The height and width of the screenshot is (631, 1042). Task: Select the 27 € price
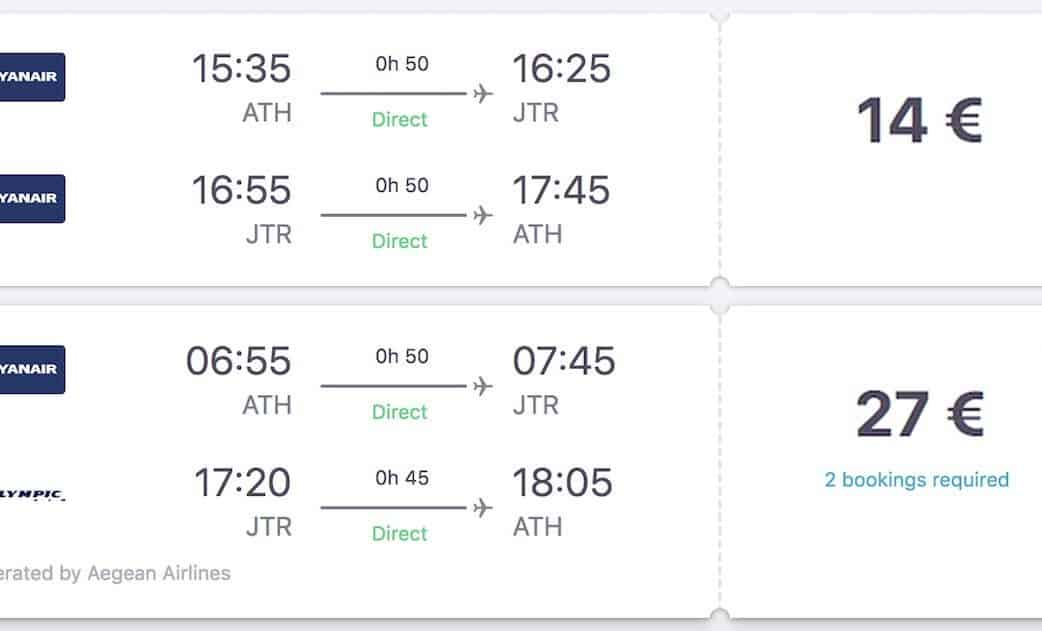(x=919, y=414)
